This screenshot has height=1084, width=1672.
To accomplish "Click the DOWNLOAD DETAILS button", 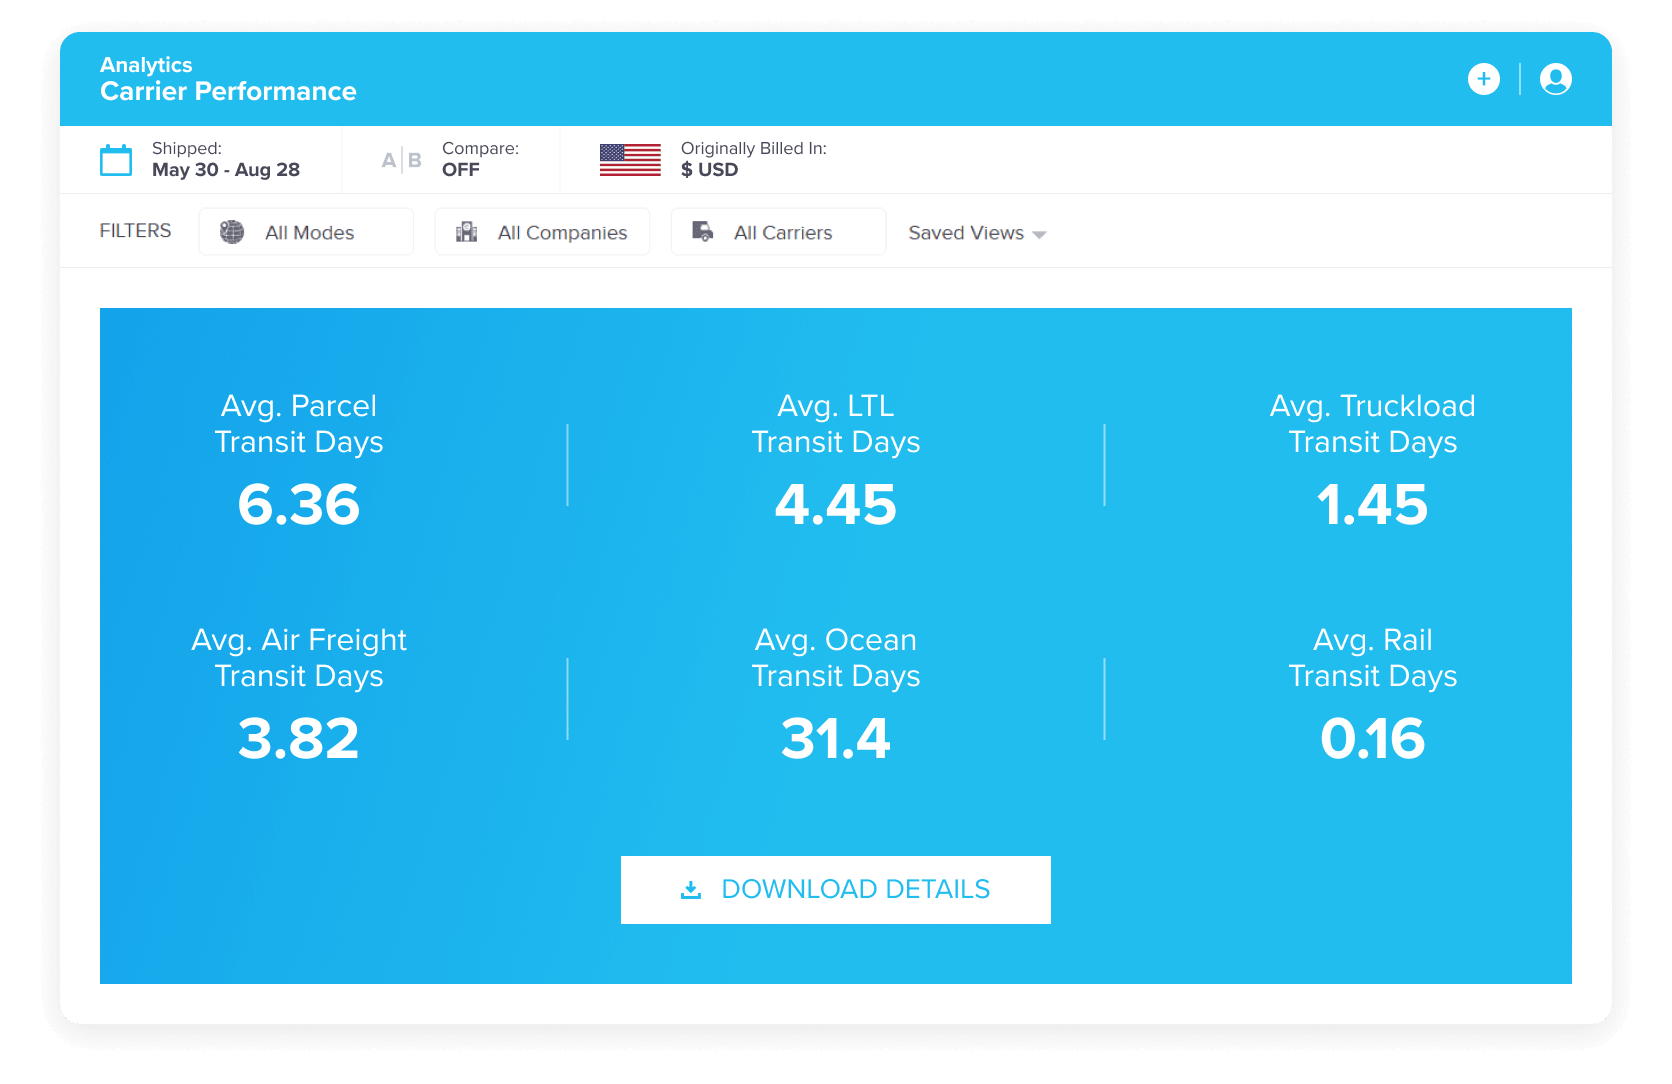I will pos(836,890).
